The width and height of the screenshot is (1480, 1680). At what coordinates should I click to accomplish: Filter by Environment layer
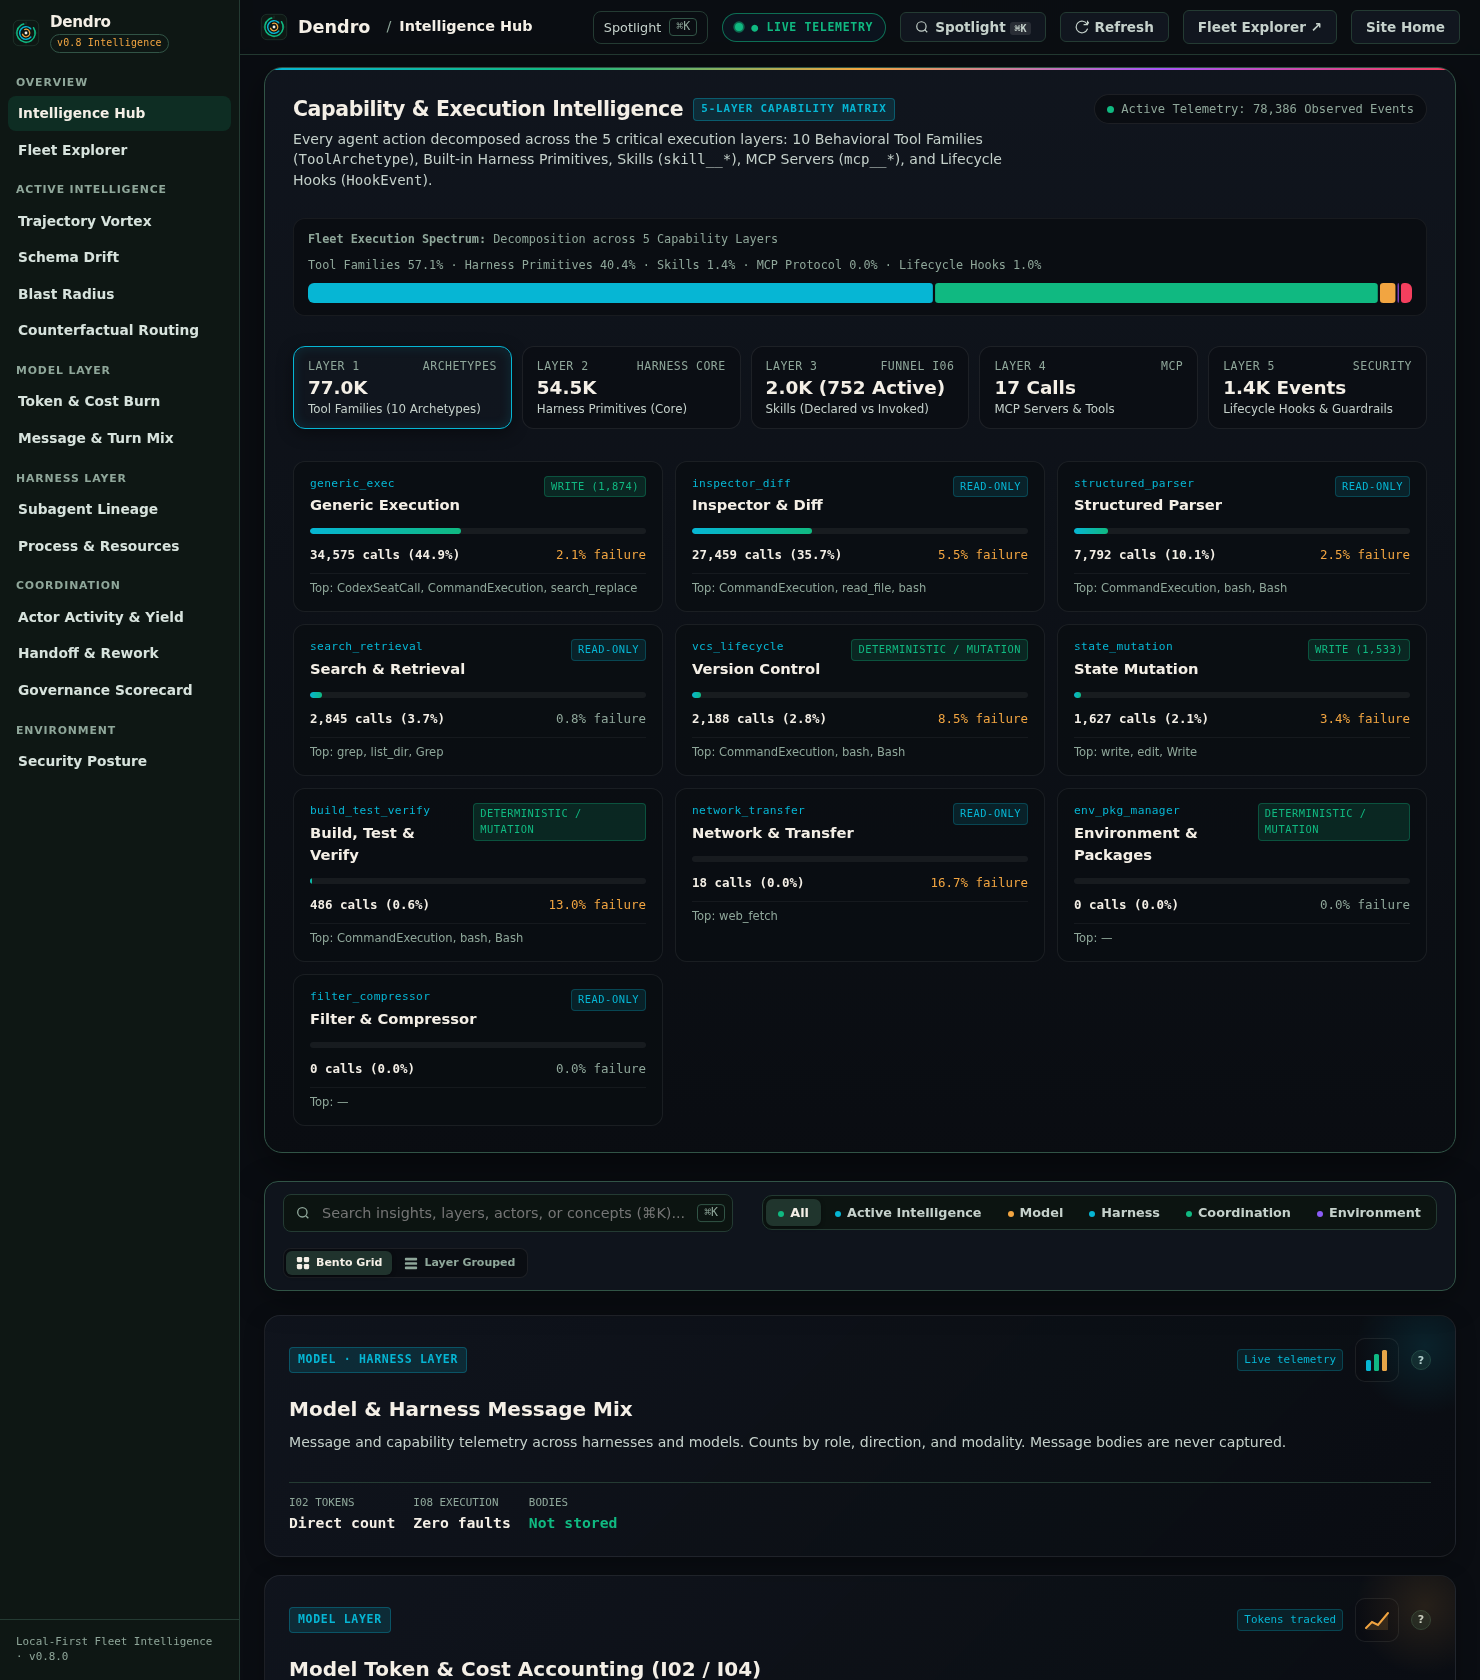(1369, 1213)
